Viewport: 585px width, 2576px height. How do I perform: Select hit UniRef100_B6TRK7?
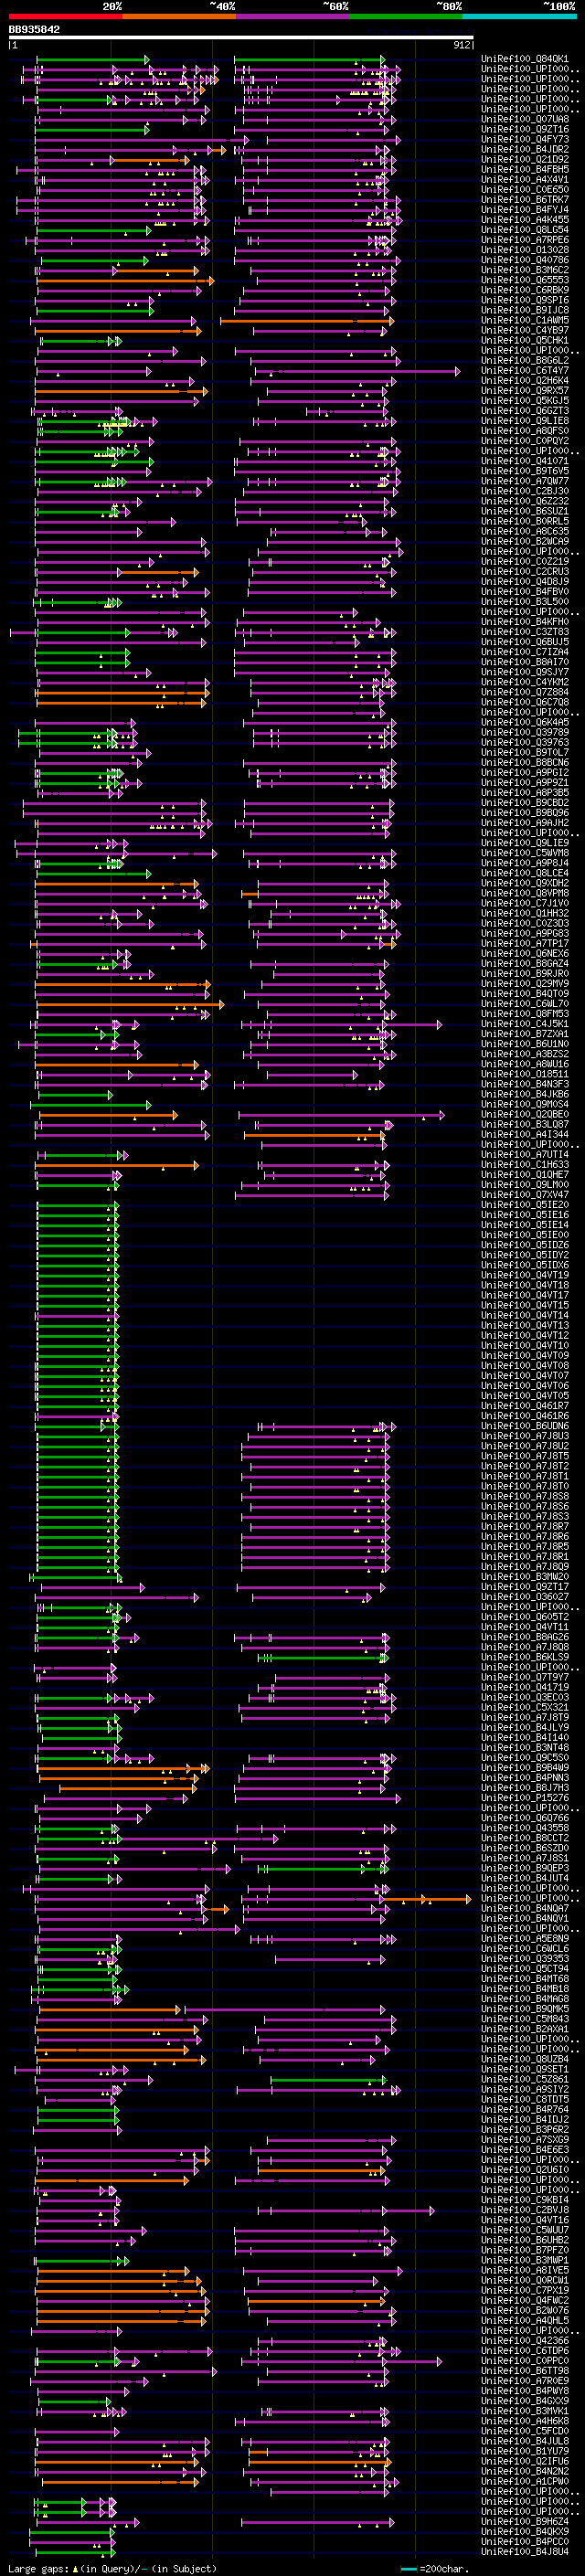(x=525, y=199)
